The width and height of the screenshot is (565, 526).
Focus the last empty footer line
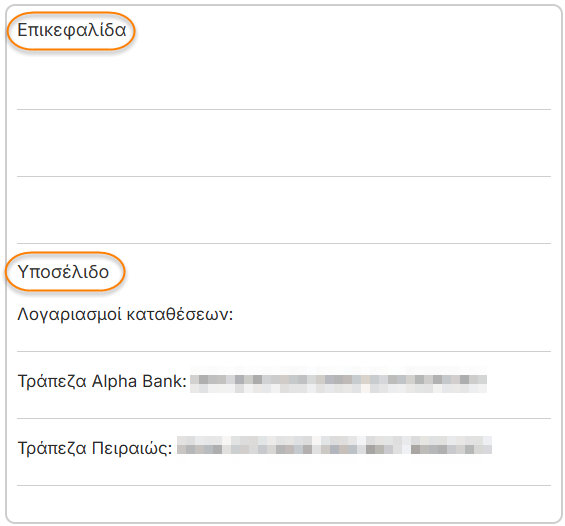[x=284, y=503]
